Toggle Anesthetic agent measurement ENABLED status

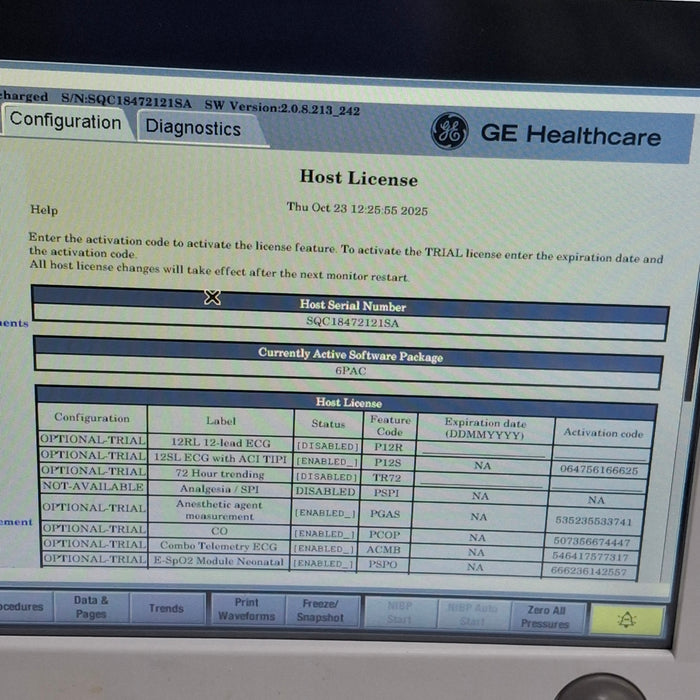coord(325,513)
